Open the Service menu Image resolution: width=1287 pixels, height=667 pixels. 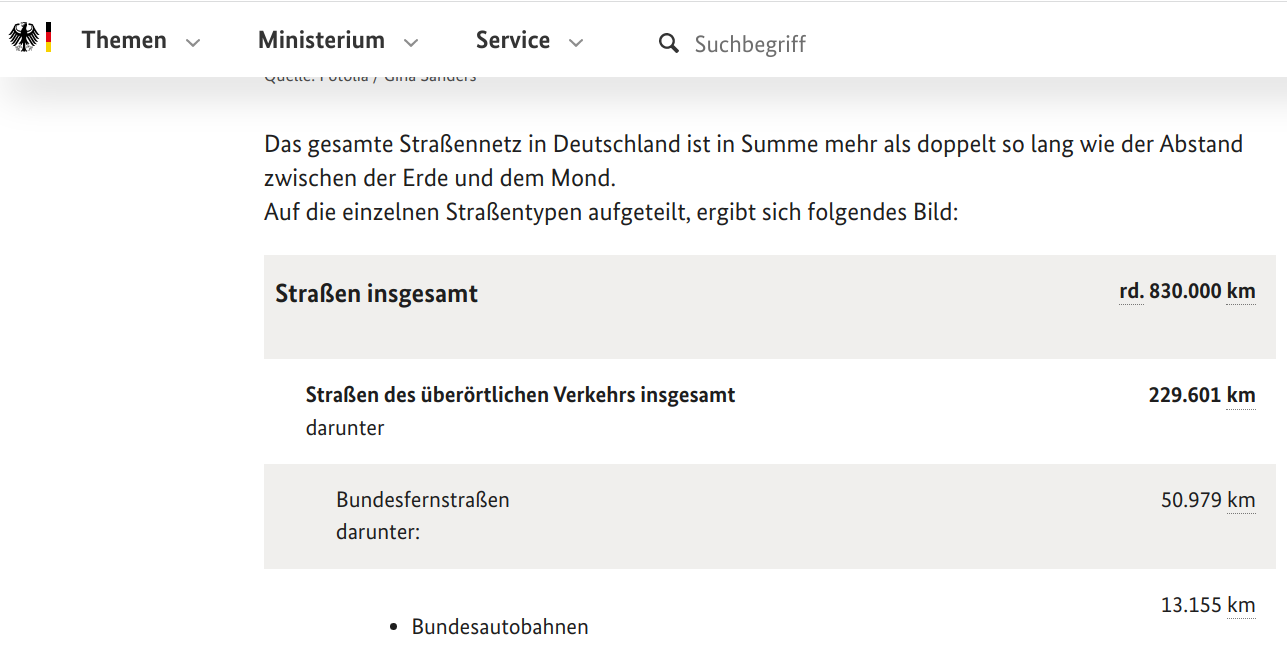click(x=512, y=40)
